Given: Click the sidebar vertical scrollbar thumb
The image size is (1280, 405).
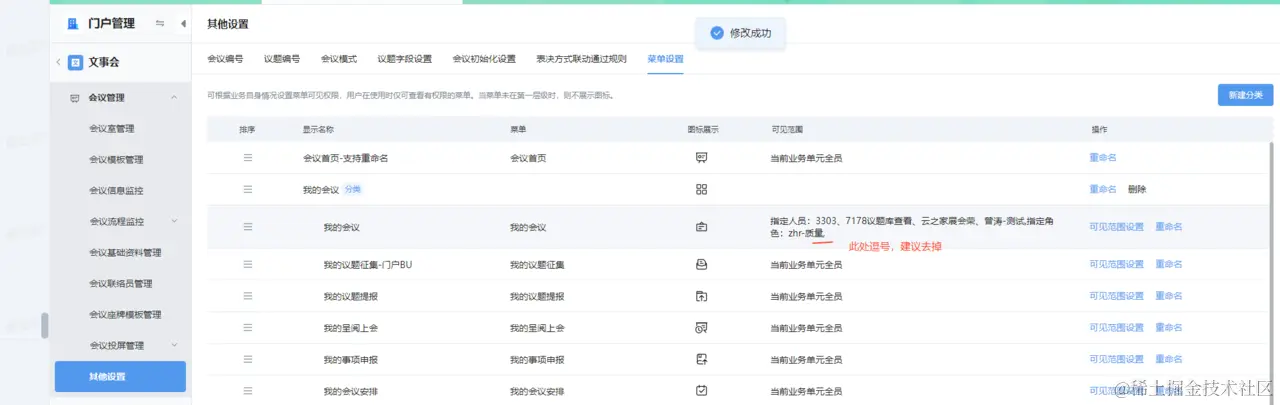Looking at the screenshot, I should pos(44,326).
